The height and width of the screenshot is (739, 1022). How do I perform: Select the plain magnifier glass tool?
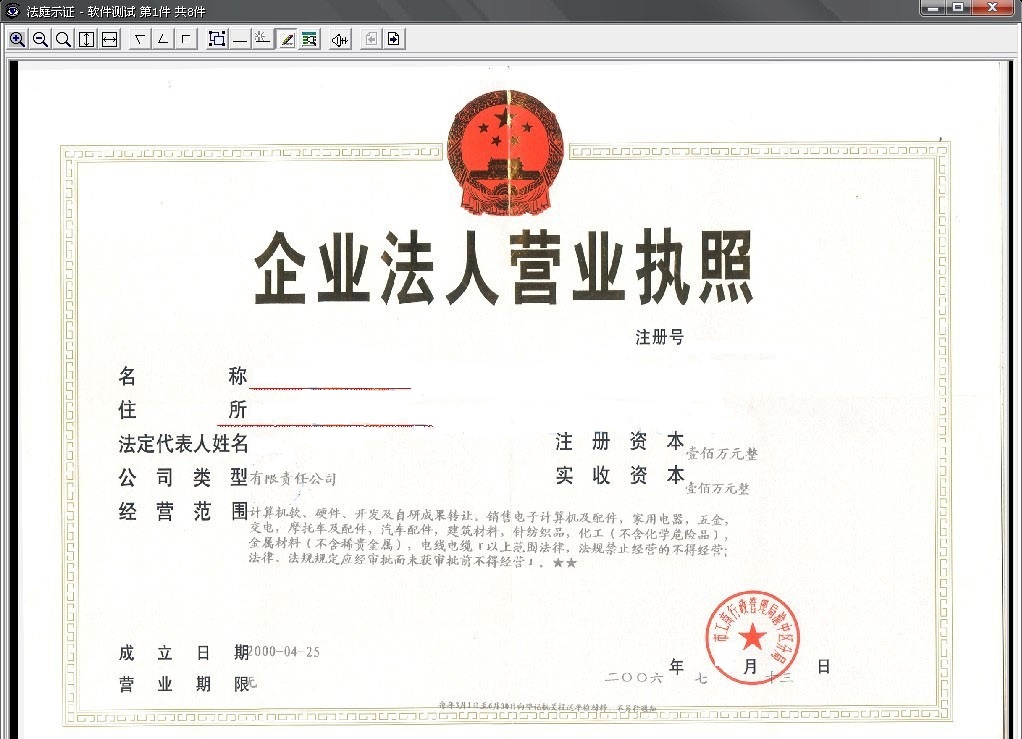[63, 39]
